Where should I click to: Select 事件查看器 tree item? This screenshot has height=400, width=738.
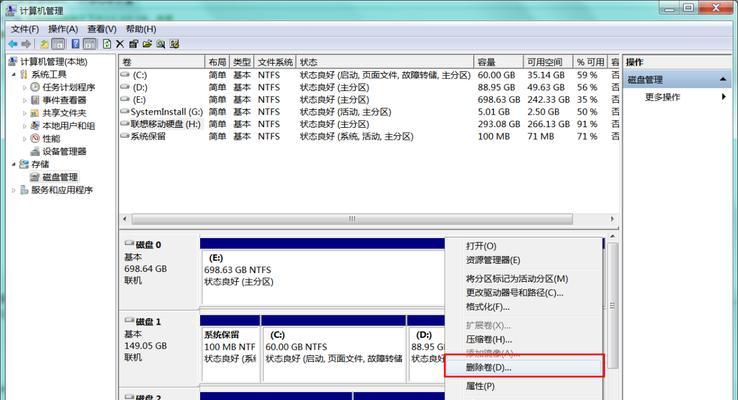[64, 100]
